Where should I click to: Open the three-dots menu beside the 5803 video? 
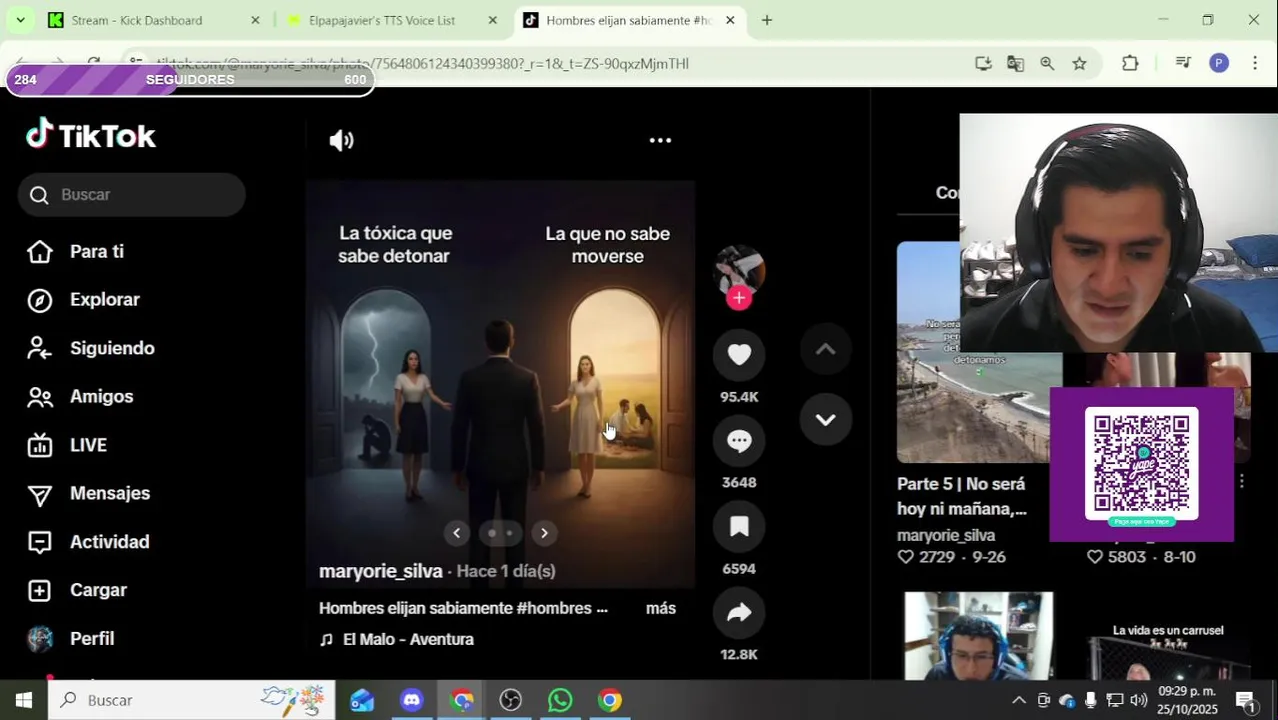point(1241,482)
